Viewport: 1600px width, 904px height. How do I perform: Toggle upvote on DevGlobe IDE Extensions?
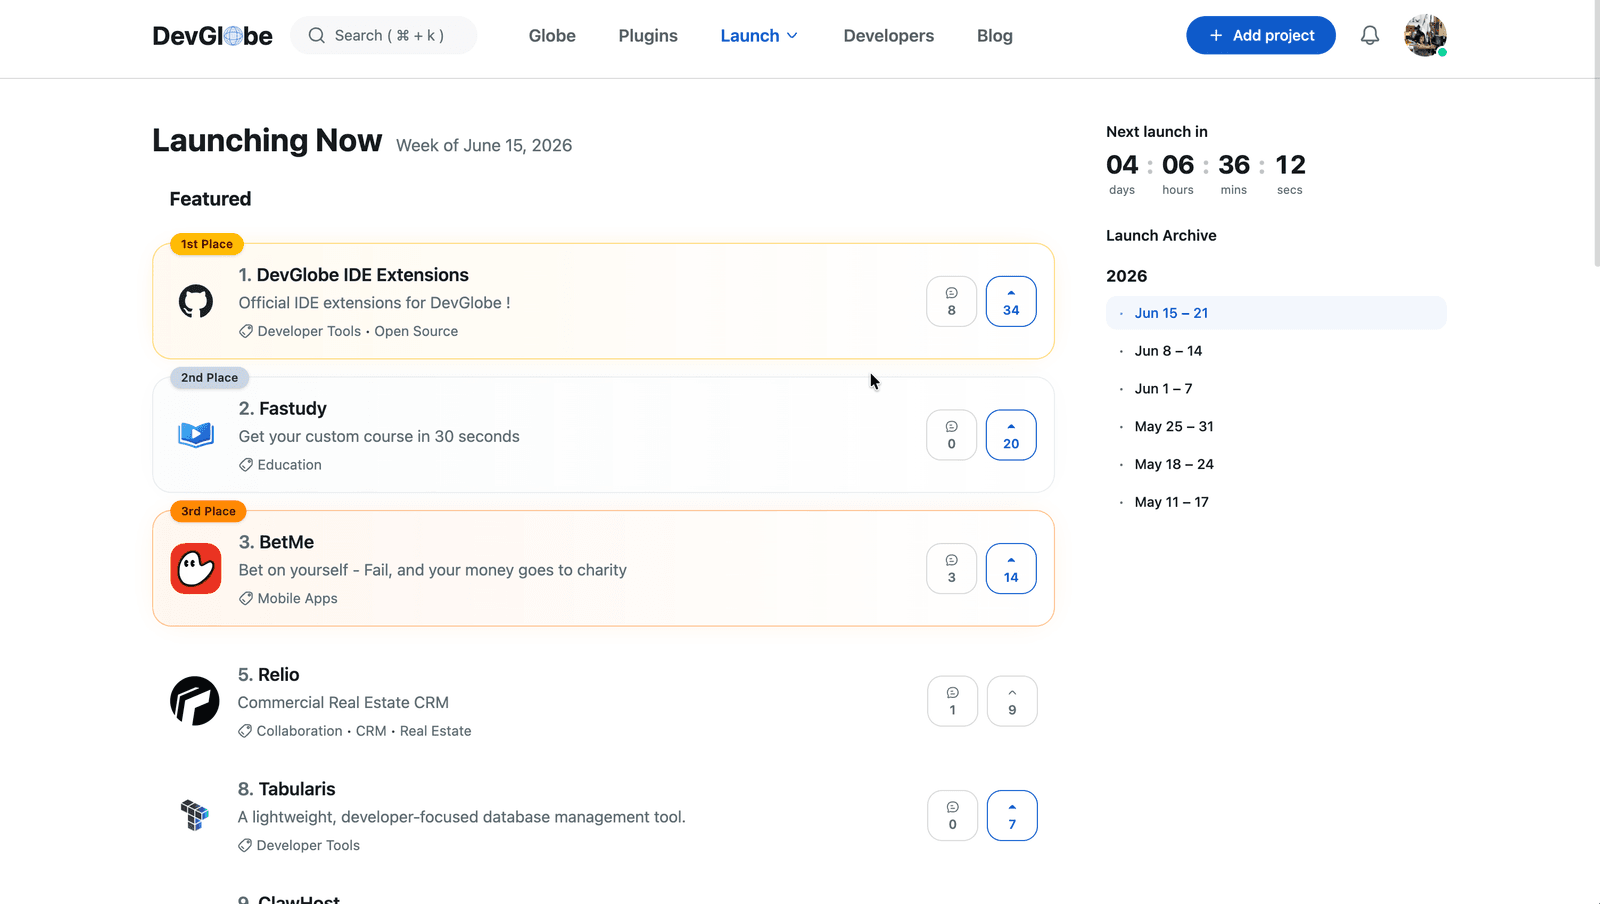point(1011,301)
